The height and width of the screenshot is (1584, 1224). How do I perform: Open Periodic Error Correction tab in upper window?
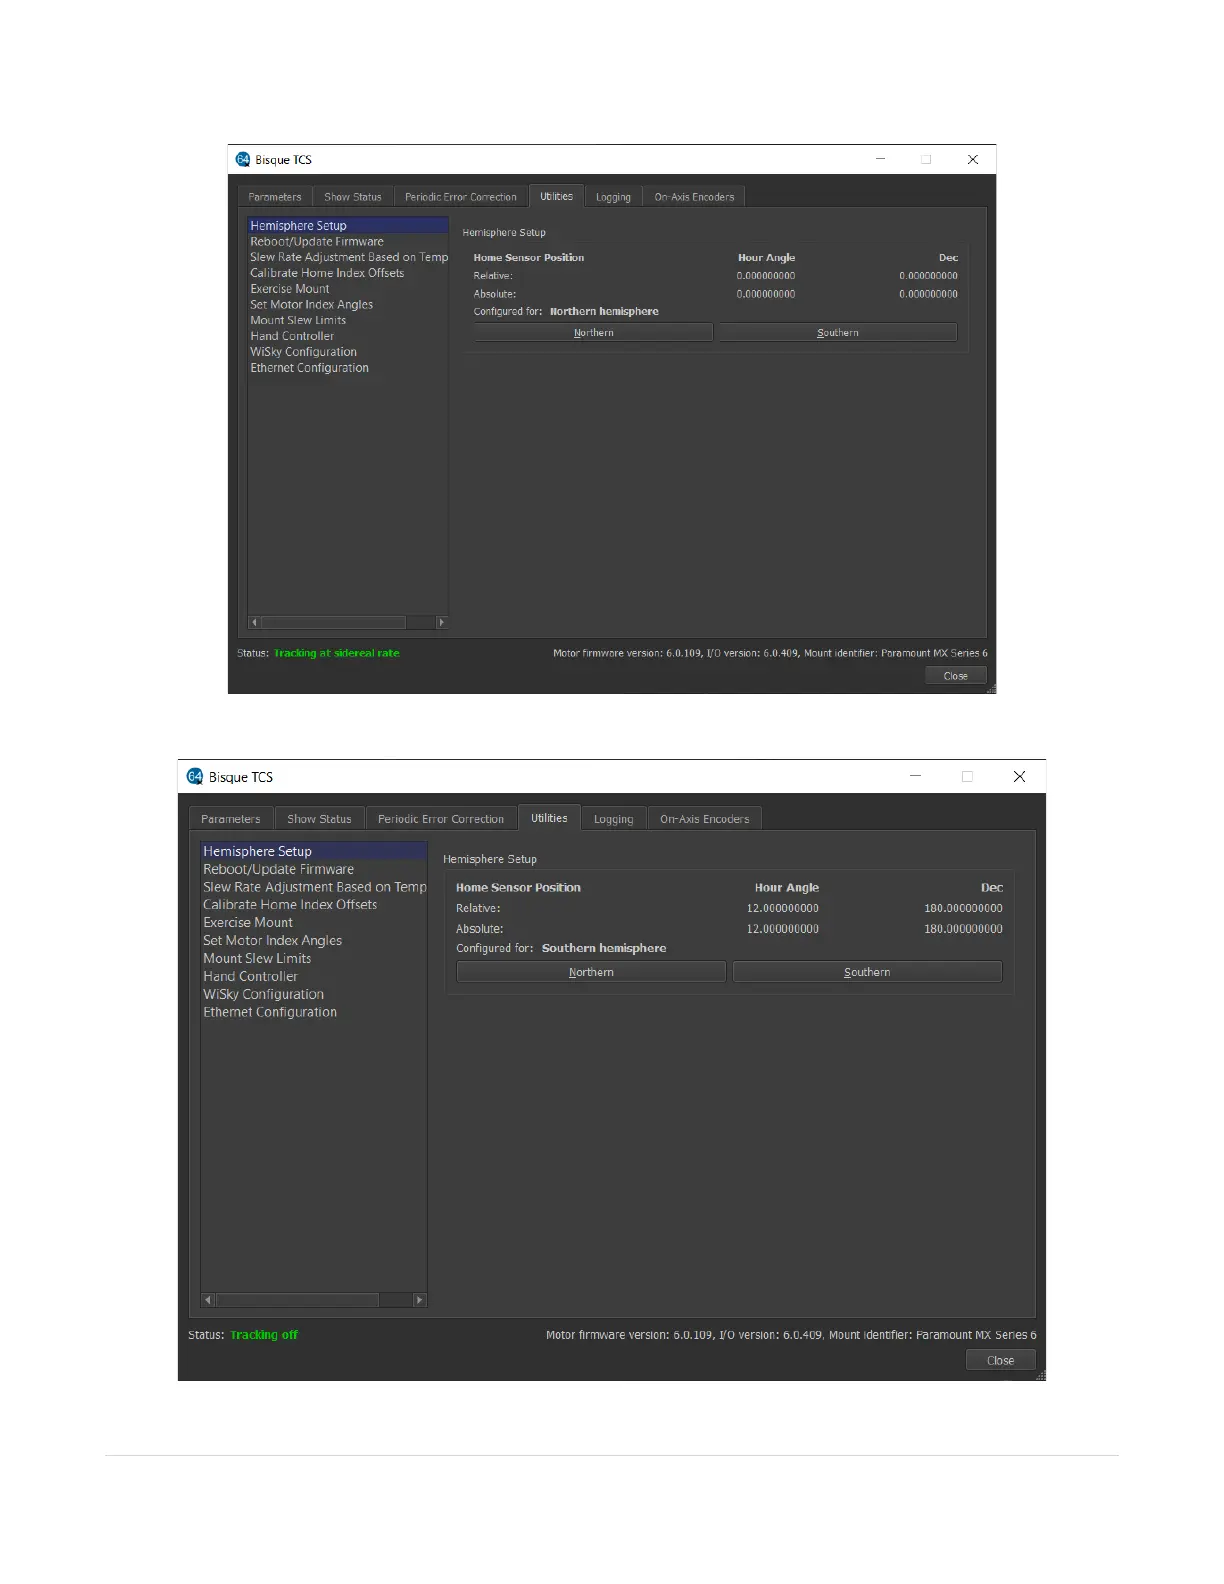coord(461,197)
